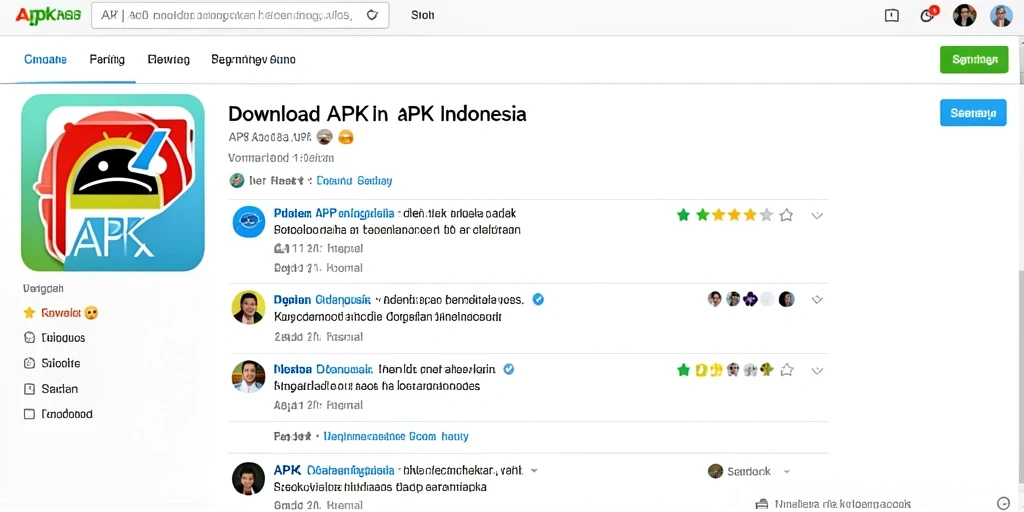Click the APK reviewer avatar at bottom
Image resolution: width=1024 pixels, height=512 pixels.
point(249,479)
